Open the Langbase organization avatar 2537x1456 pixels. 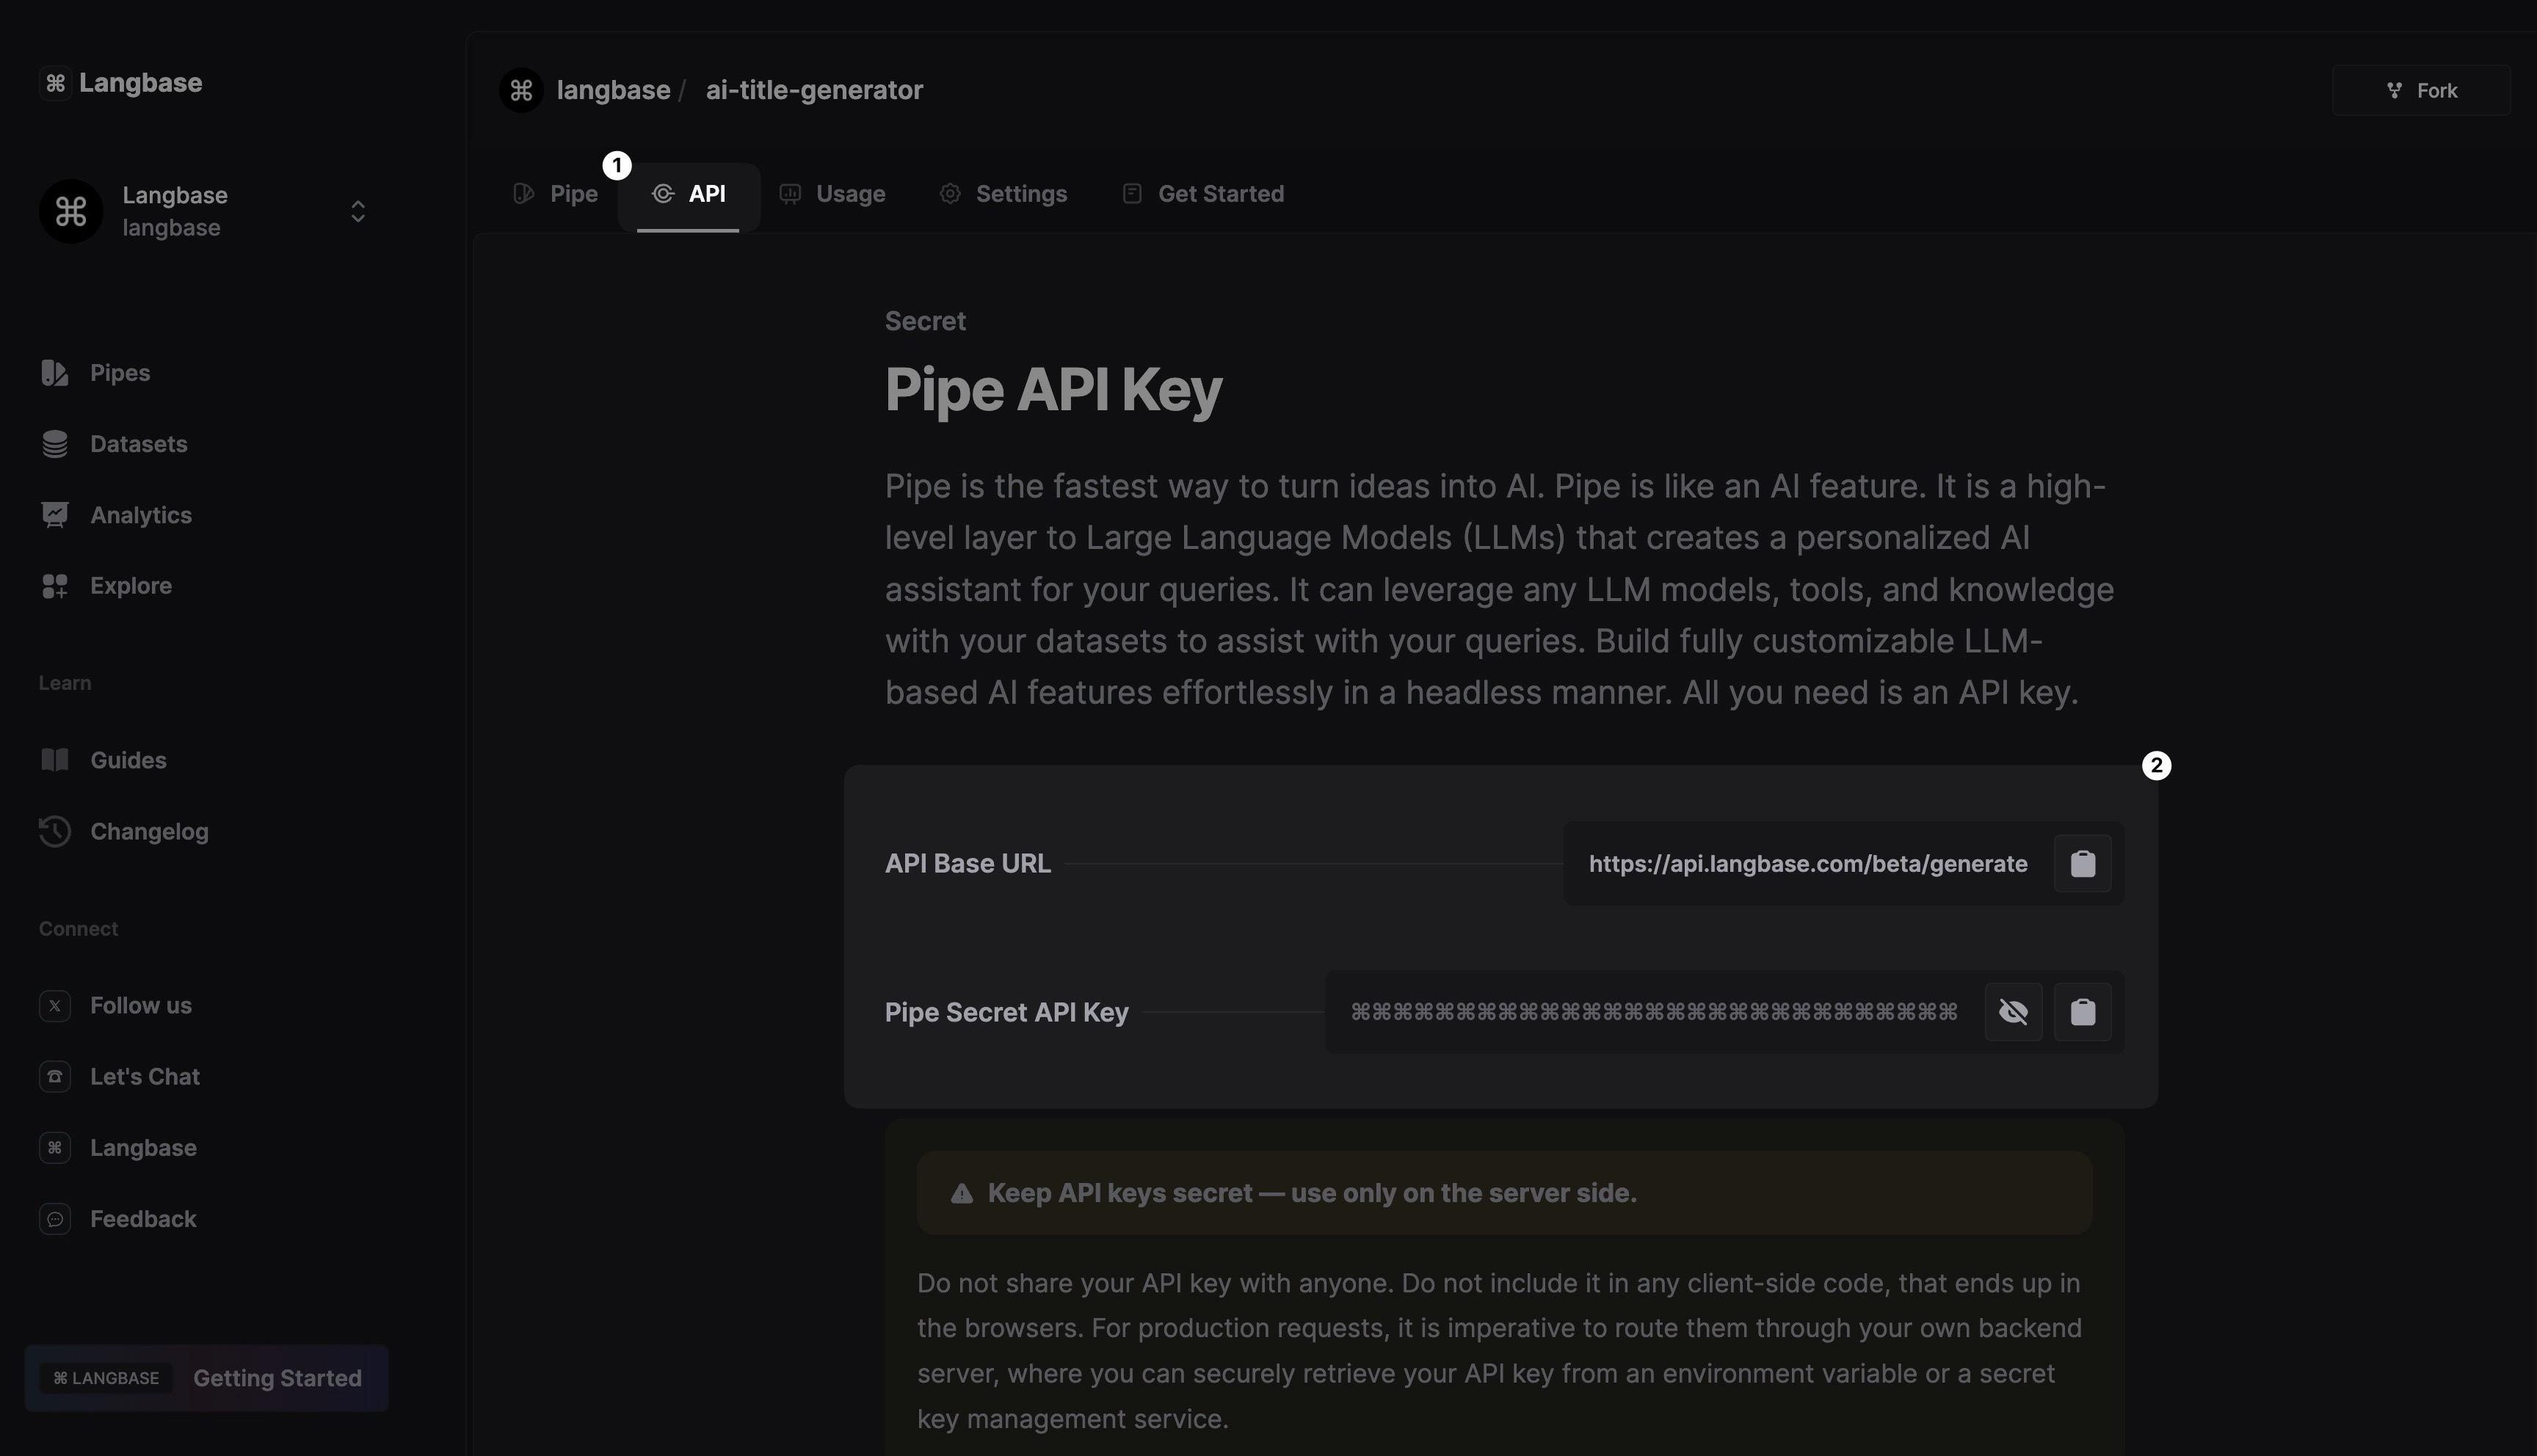(71, 211)
